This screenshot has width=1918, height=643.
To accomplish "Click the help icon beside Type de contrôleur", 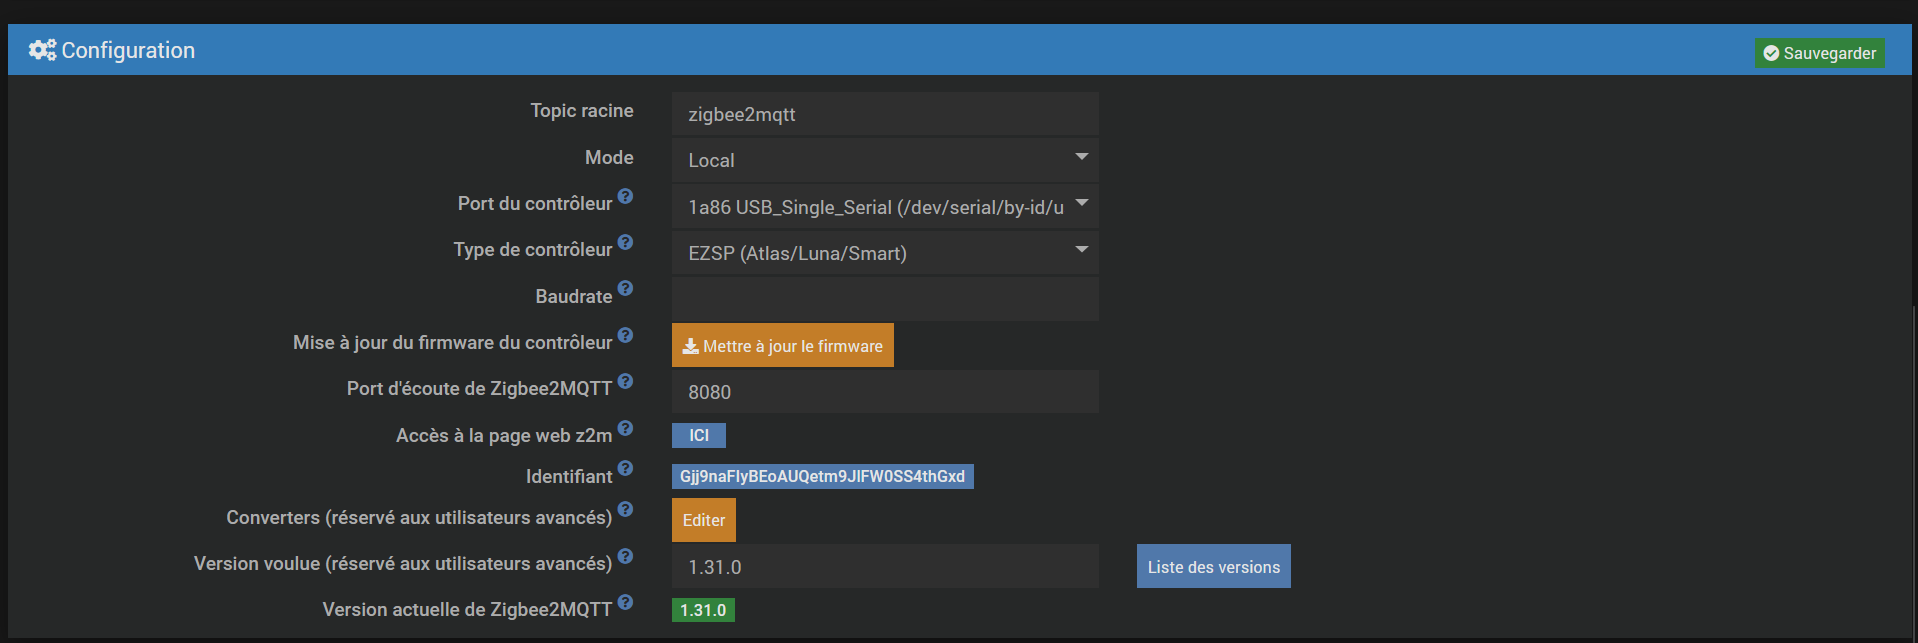I will click(625, 242).
